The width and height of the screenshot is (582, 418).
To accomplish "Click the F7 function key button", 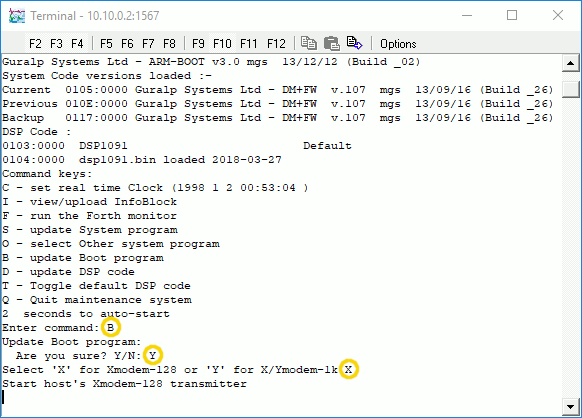I will pyautogui.click(x=148, y=44).
